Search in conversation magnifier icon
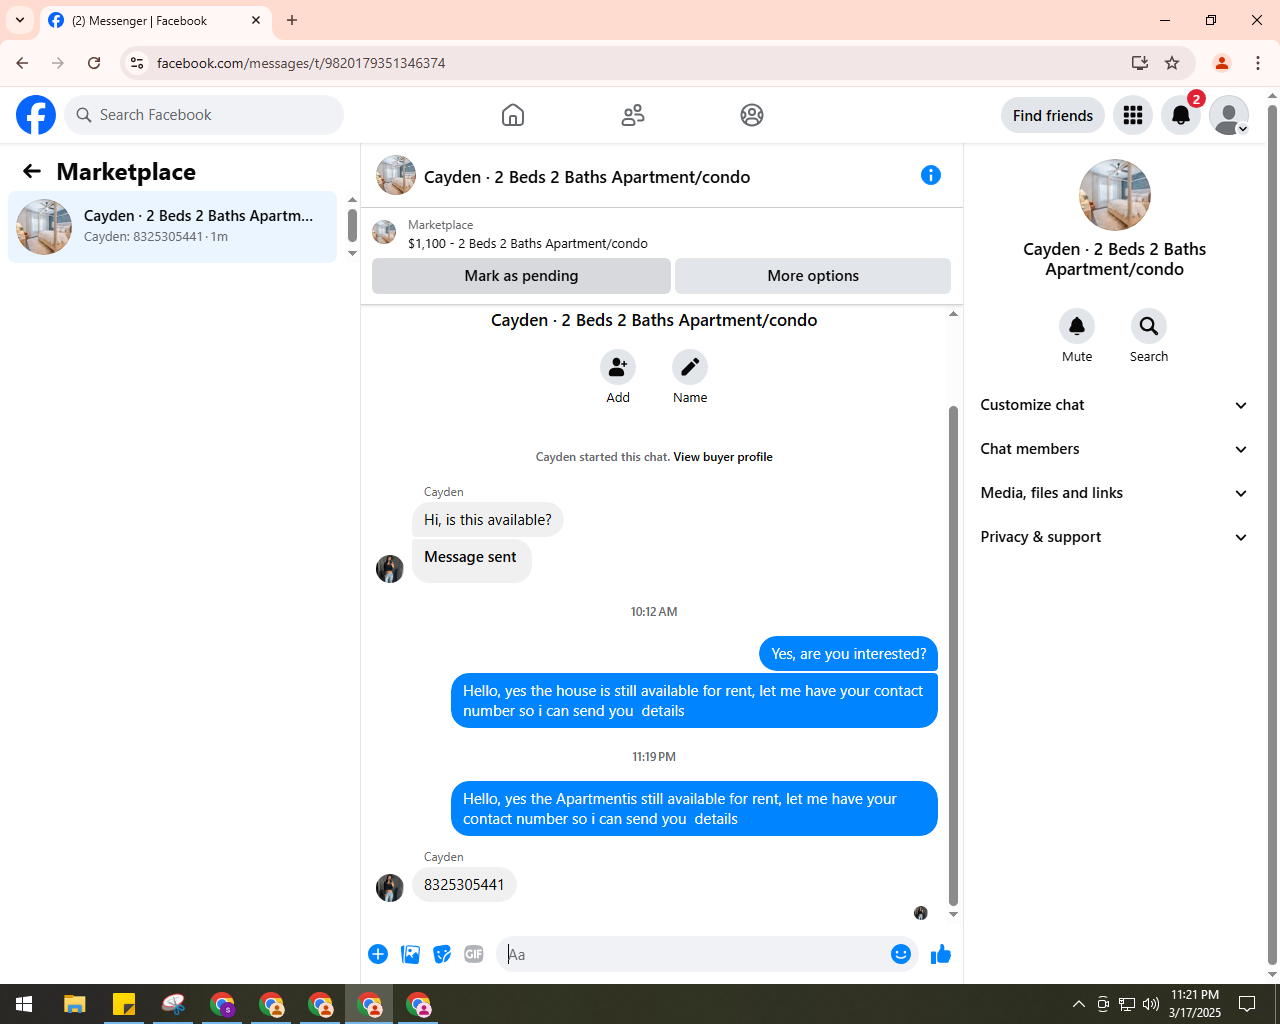 [1149, 326]
